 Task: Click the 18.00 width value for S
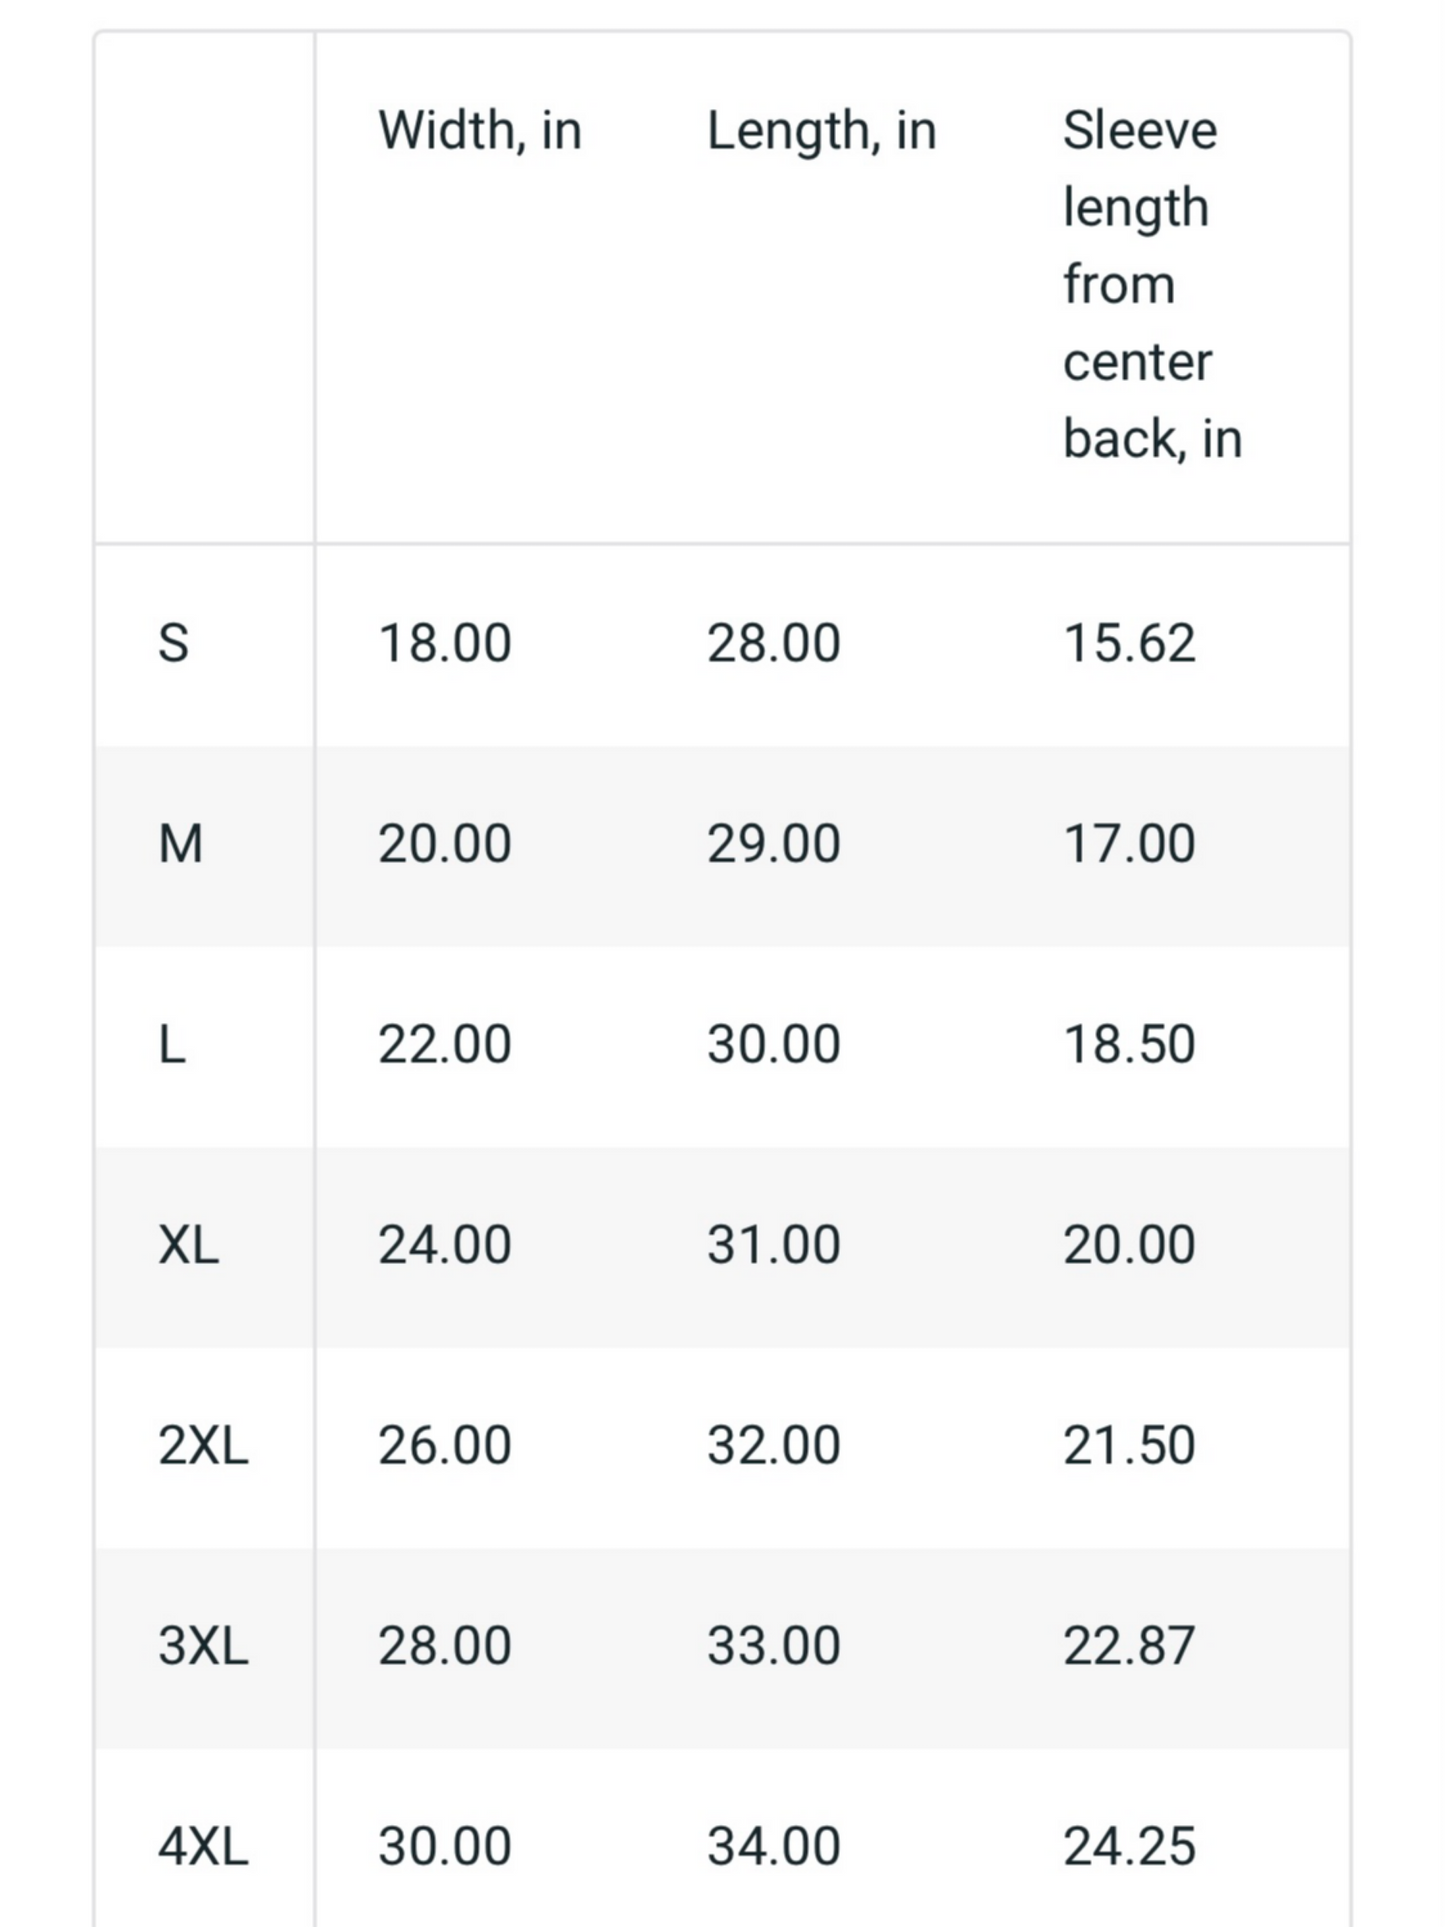[x=444, y=643]
